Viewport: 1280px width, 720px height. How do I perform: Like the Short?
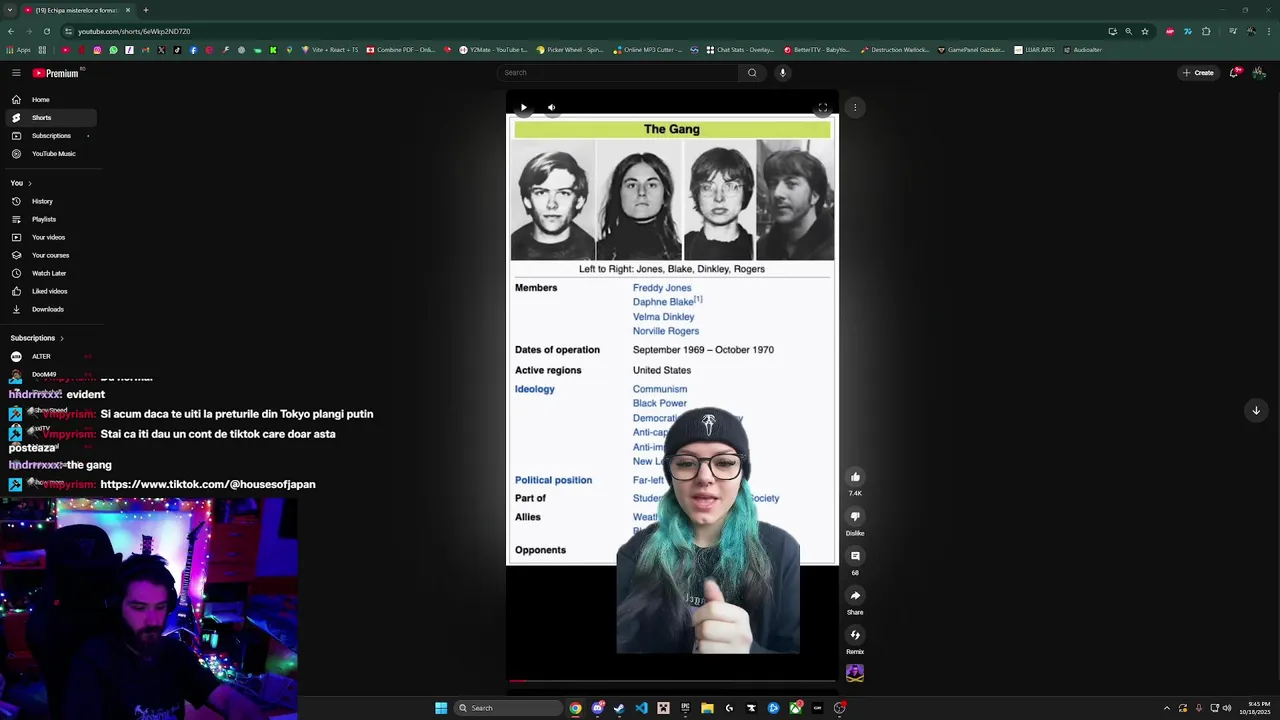click(x=855, y=477)
